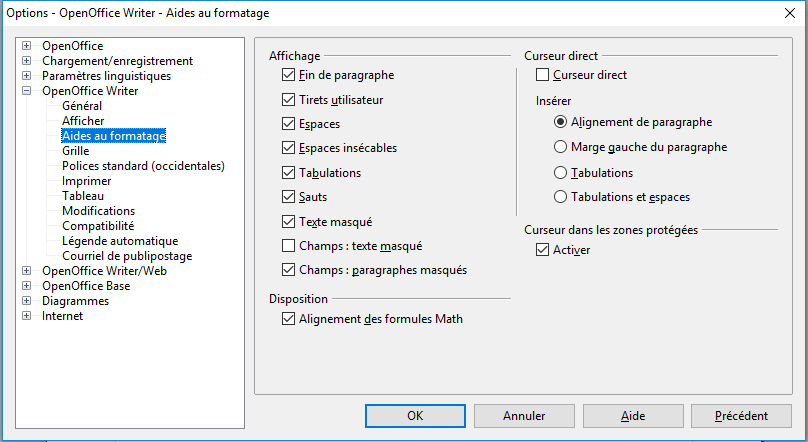Expand the OpenOffice tree node
808x442 pixels.
27,46
